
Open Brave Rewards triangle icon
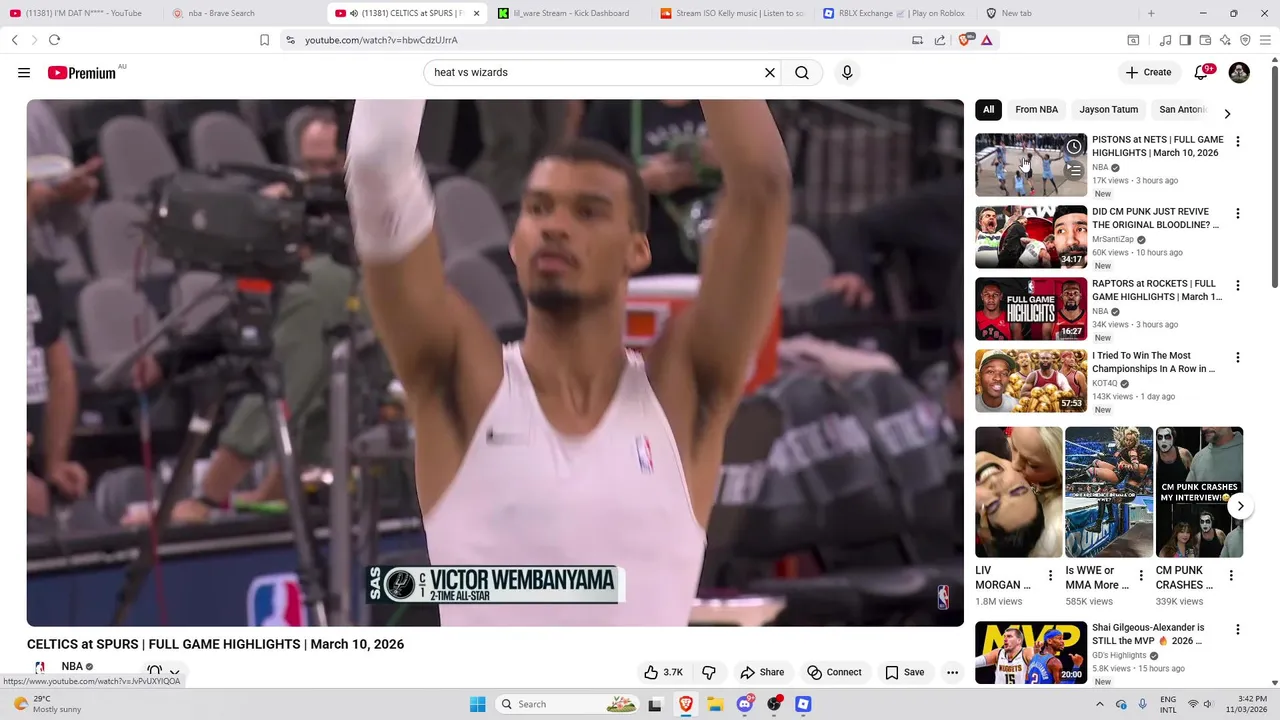pos(986,40)
